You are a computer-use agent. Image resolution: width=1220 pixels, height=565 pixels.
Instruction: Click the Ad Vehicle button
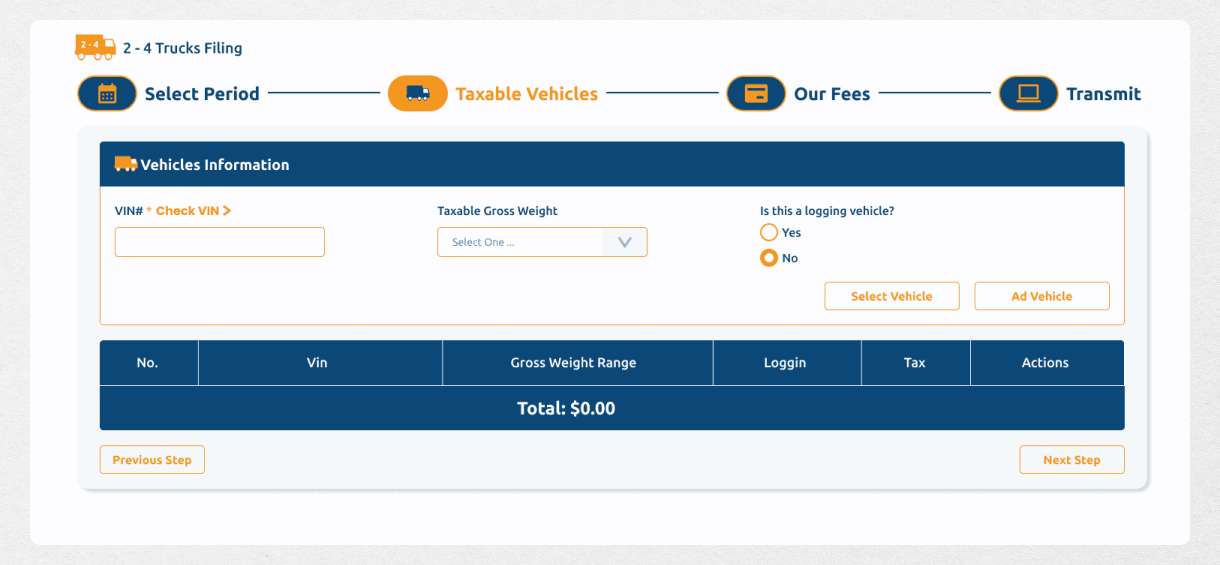1041,296
